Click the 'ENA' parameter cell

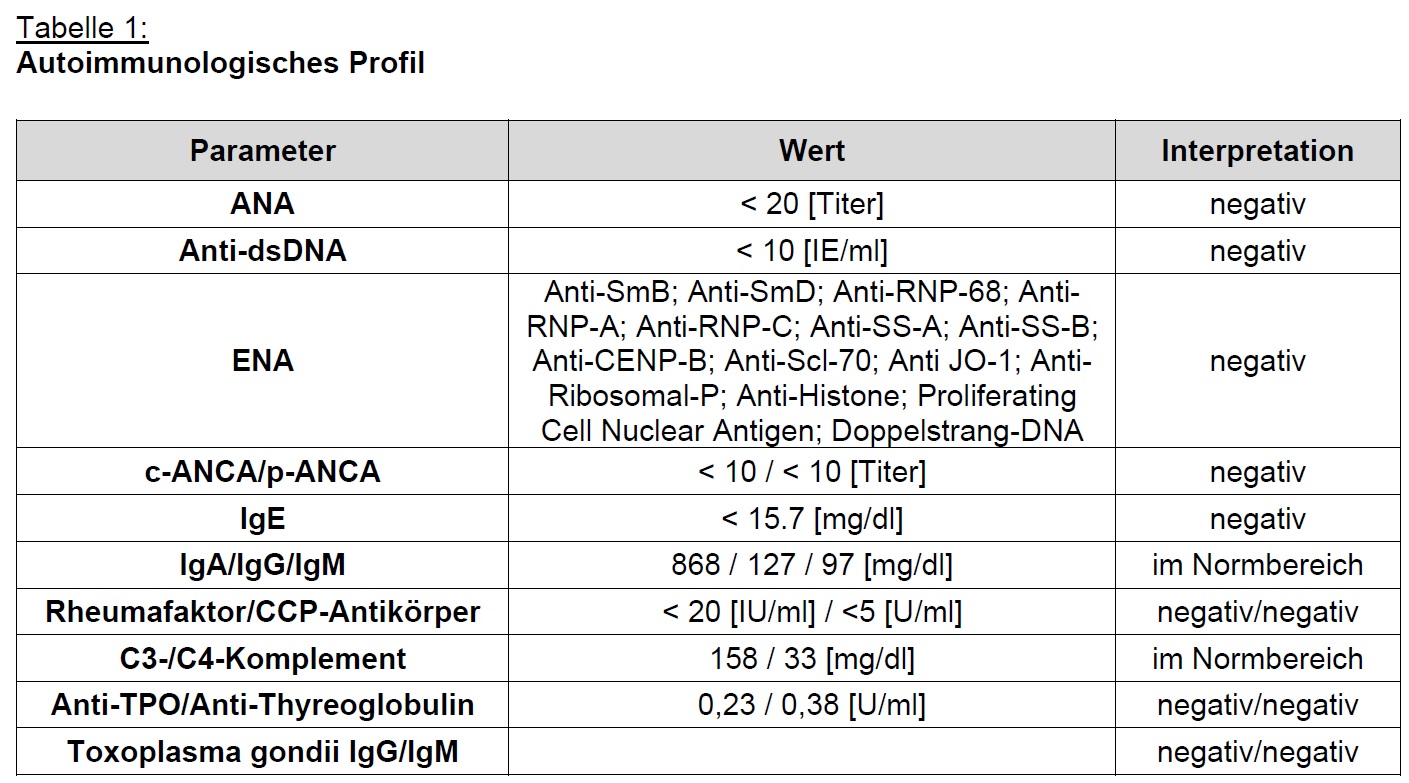click(262, 361)
